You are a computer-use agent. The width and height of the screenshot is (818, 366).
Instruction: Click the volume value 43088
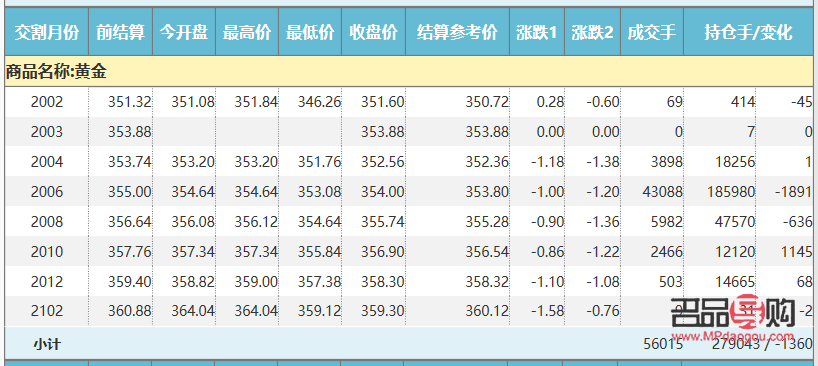(662, 192)
